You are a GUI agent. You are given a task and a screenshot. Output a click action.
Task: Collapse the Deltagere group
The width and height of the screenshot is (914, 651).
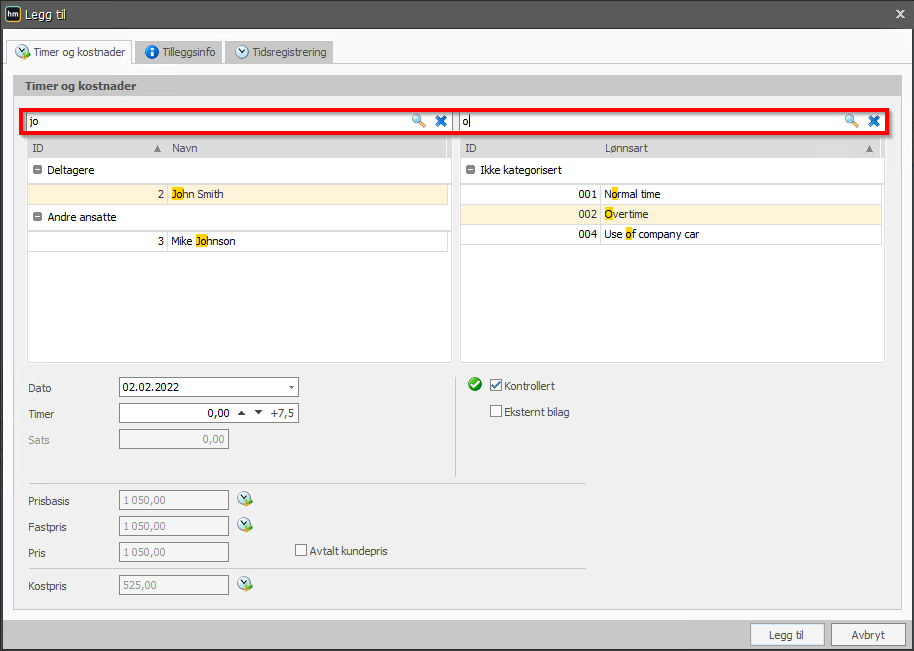[38, 170]
